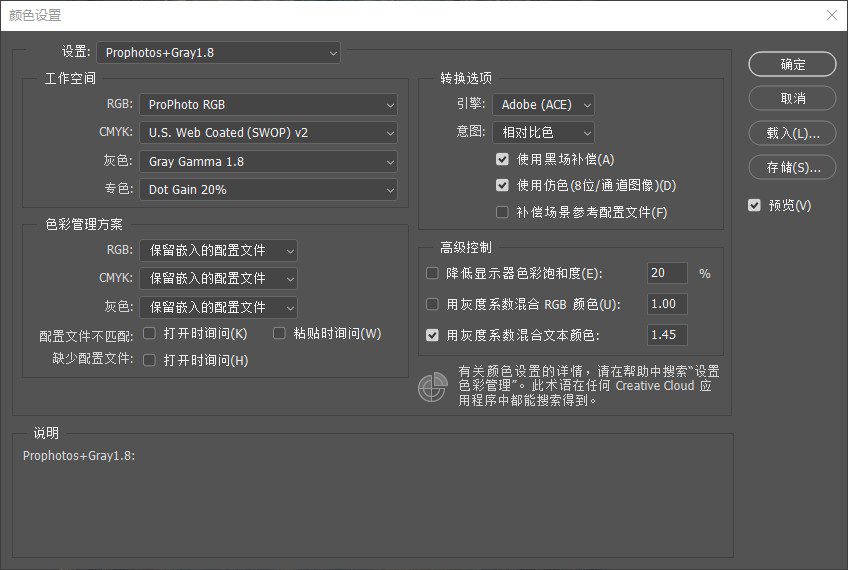Click the 色彩管理方案 section heading
The image size is (848, 570).
coord(84,224)
